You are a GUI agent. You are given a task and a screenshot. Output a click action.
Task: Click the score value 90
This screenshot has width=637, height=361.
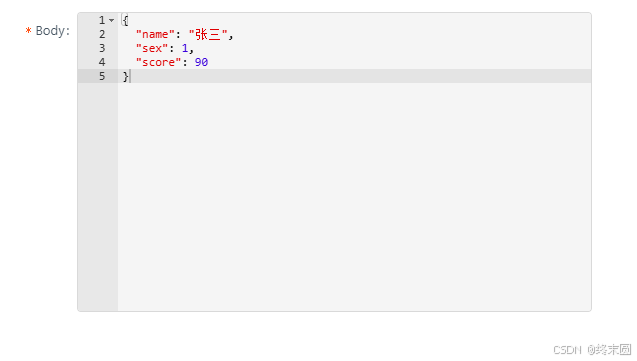point(202,62)
